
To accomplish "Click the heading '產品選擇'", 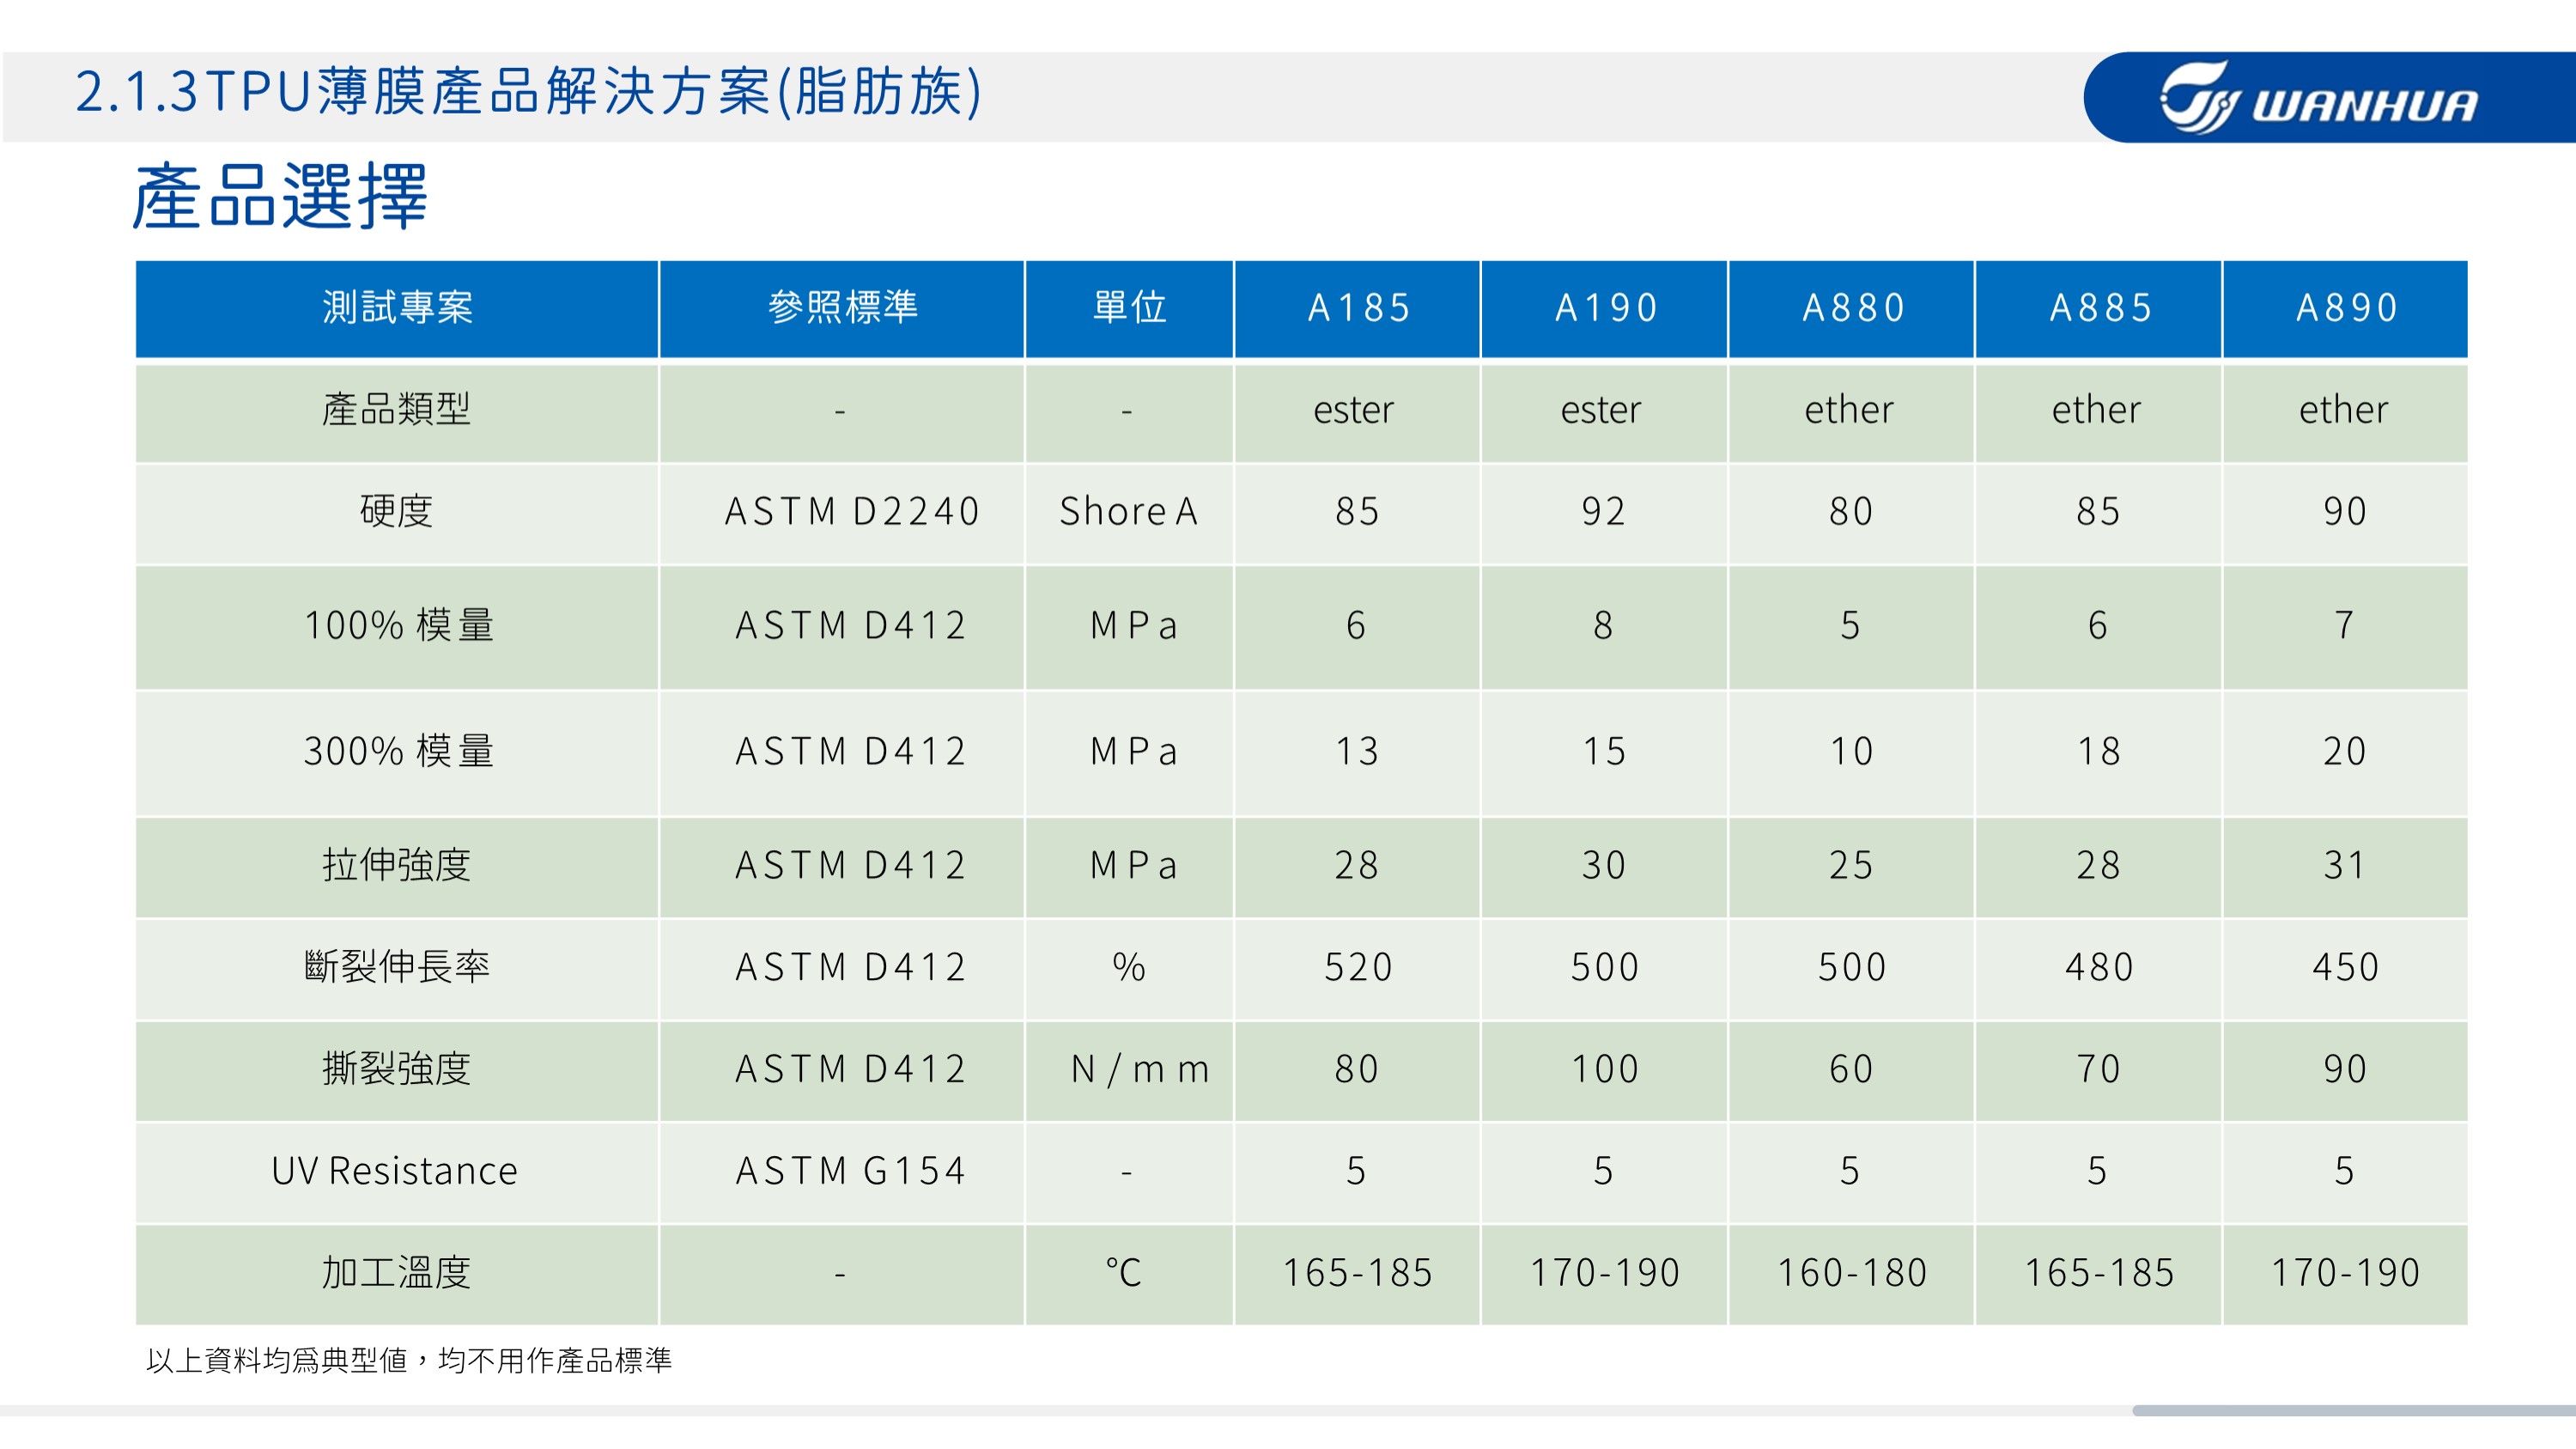I will click(280, 196).
